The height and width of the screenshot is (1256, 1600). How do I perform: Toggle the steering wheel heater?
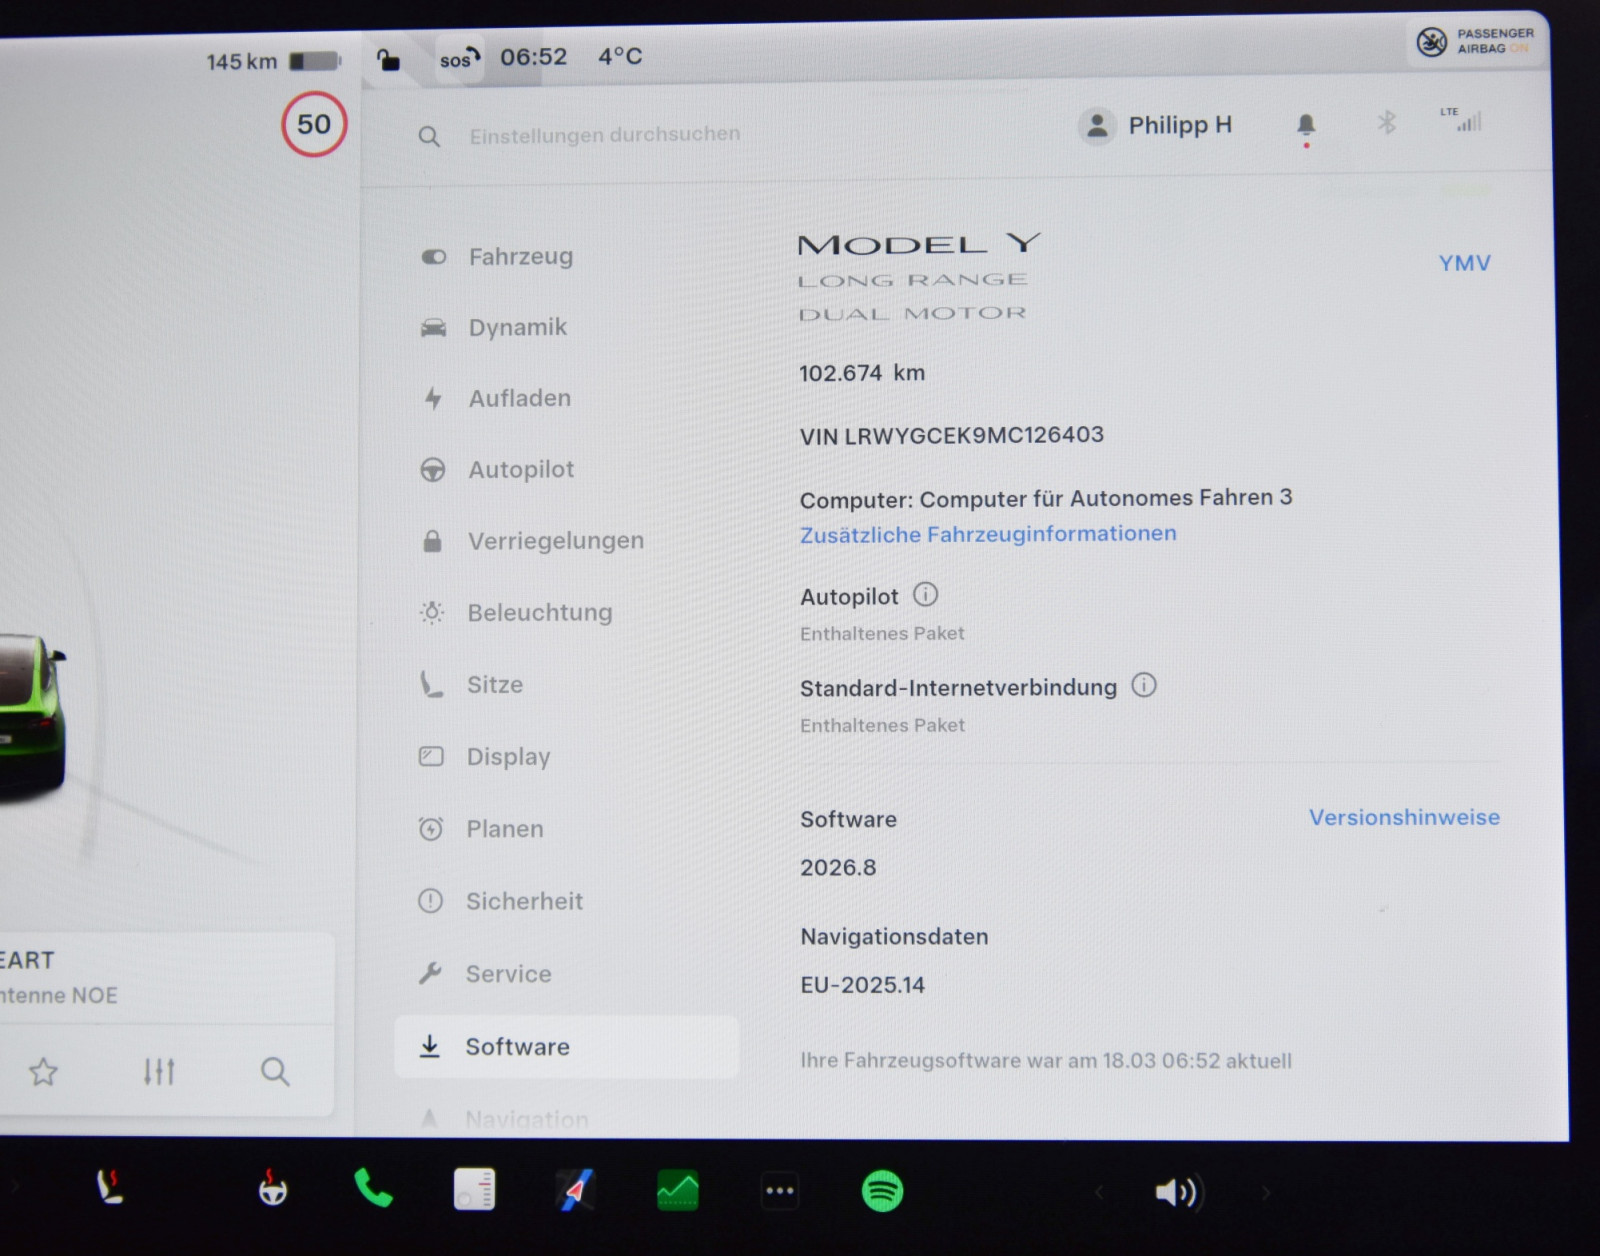(x=272, y=1189)
